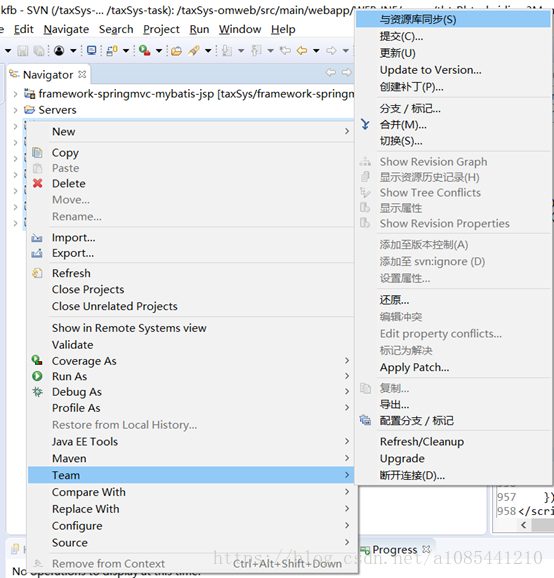Expand the Servers tree node
The height and width of the screenshot is (578, 554).
pyautogui.click(x=15, y=110)
